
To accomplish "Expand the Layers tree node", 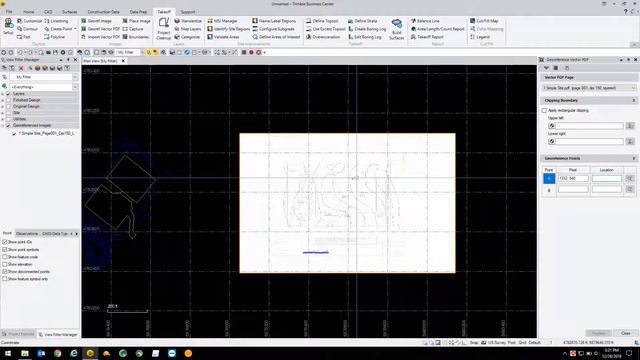I will [3, 94].
